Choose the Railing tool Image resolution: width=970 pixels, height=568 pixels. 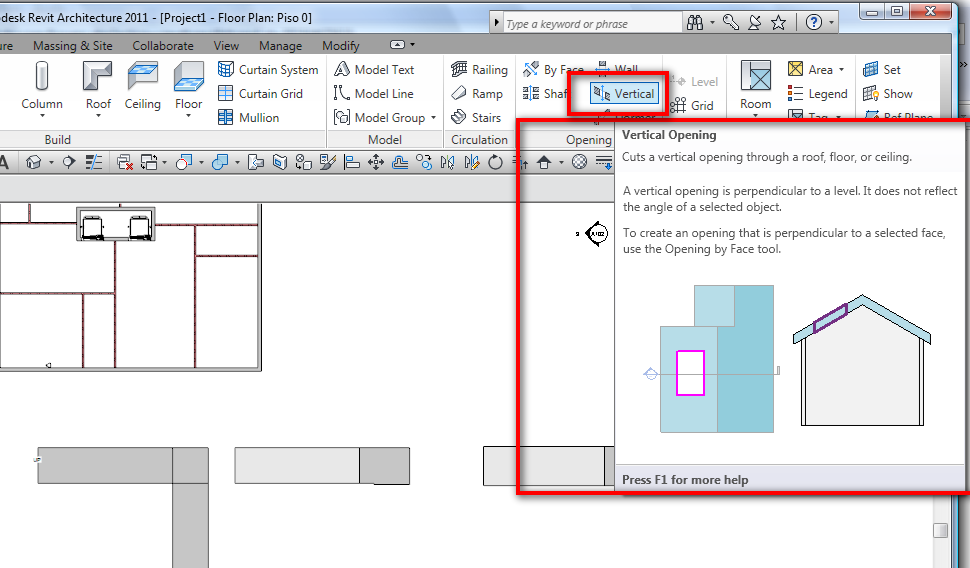click(479, 69)
